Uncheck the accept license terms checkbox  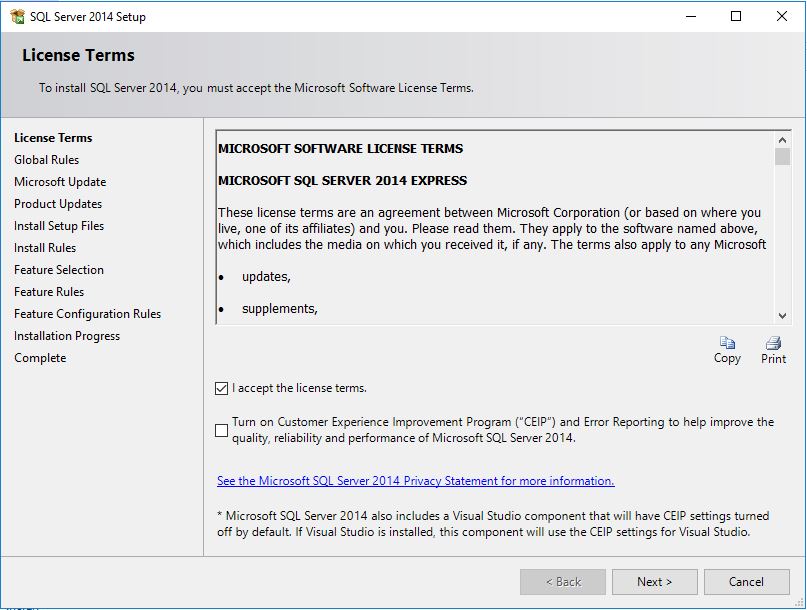(222, 389)
